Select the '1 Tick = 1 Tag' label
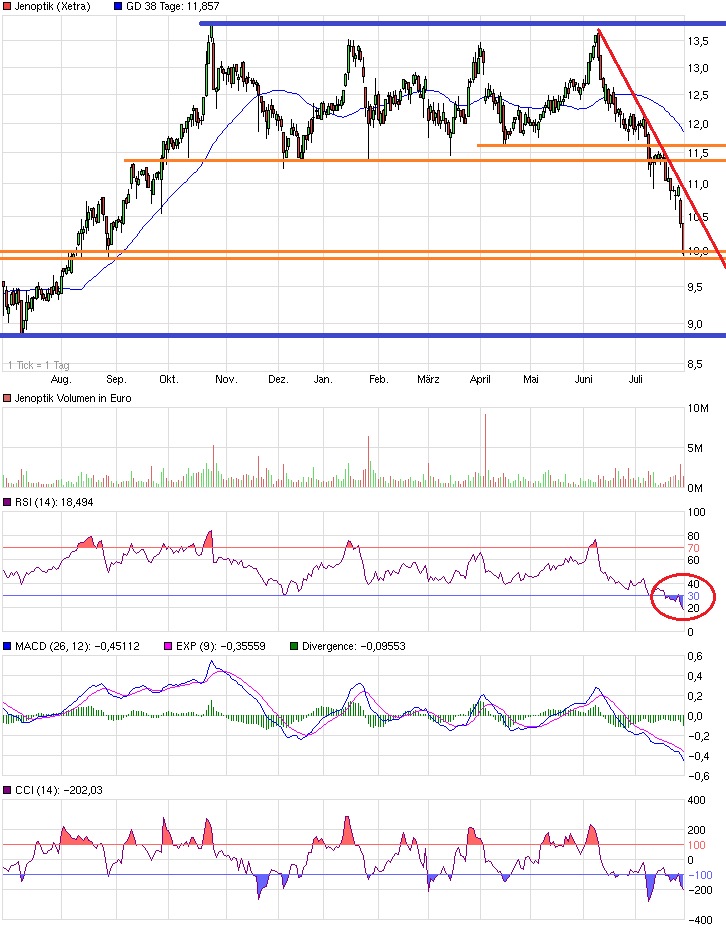The width and height of the screenshot is (726, 928). 36,364
